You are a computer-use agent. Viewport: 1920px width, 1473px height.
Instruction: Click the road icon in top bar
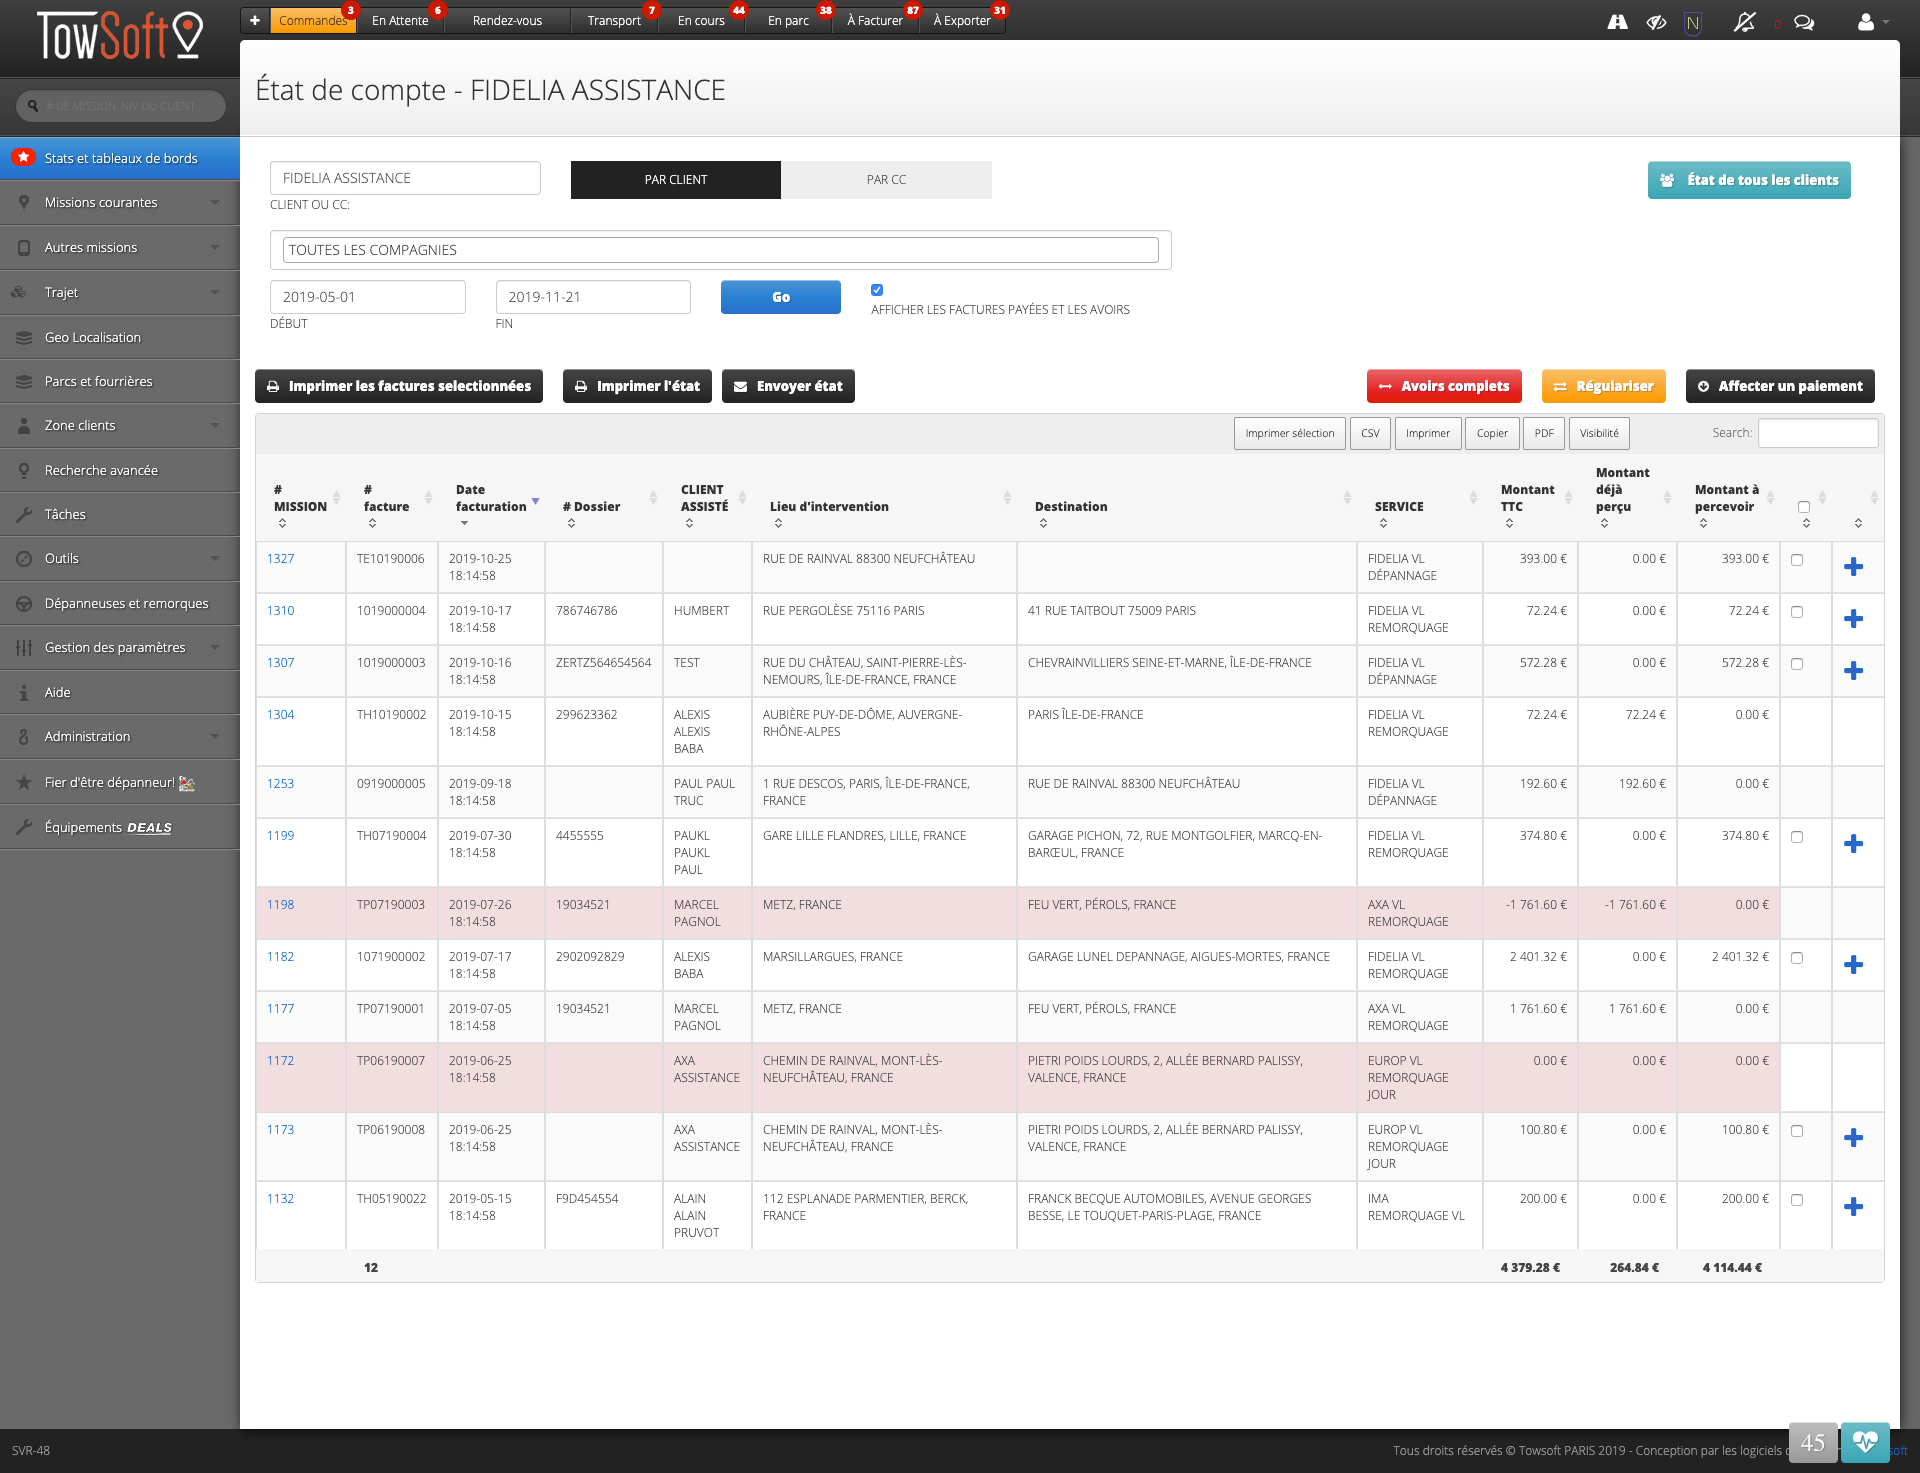(x=1617, y=22)
